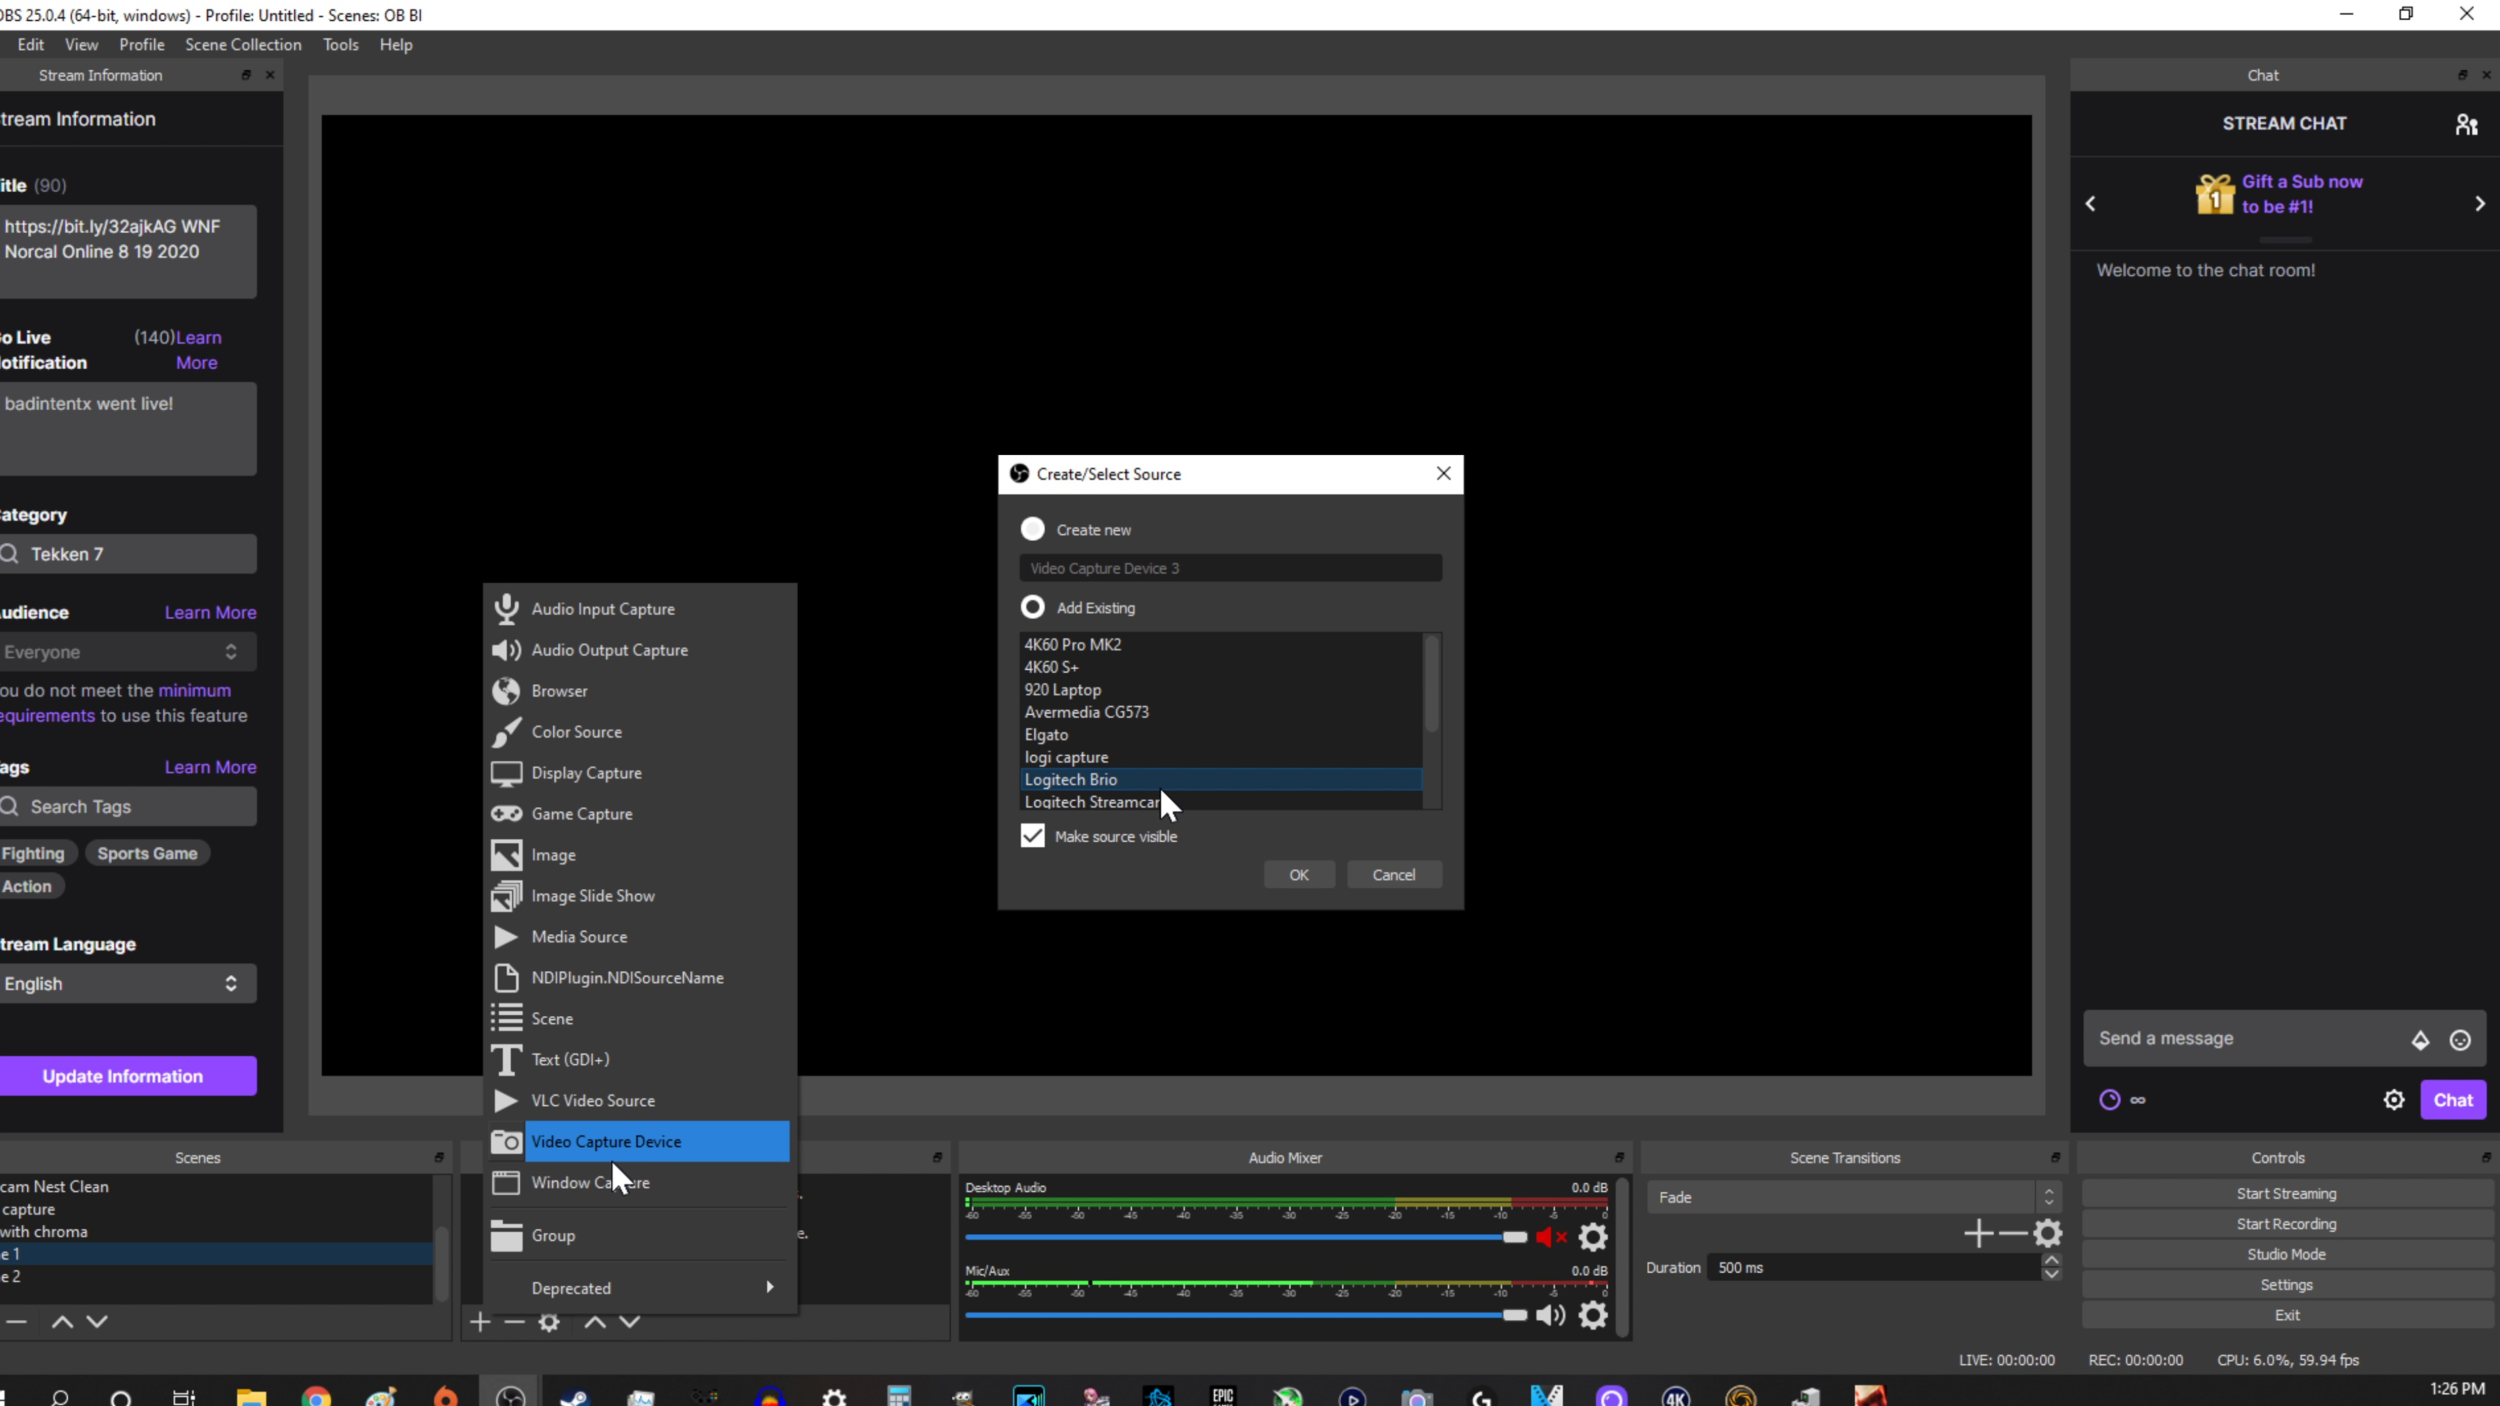2500x1406 pixels.
Task: Select the Game Capture source type
Action: [x=581, y=813]
